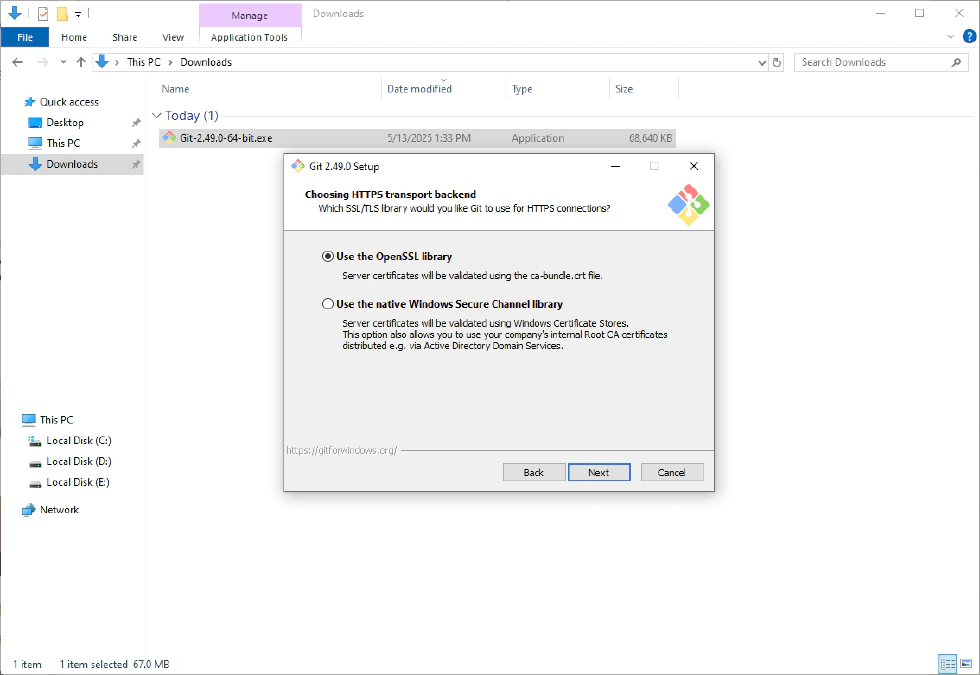Collapse the Today group in file list
The image size is (980, 675).
click(x=157, y=116)
